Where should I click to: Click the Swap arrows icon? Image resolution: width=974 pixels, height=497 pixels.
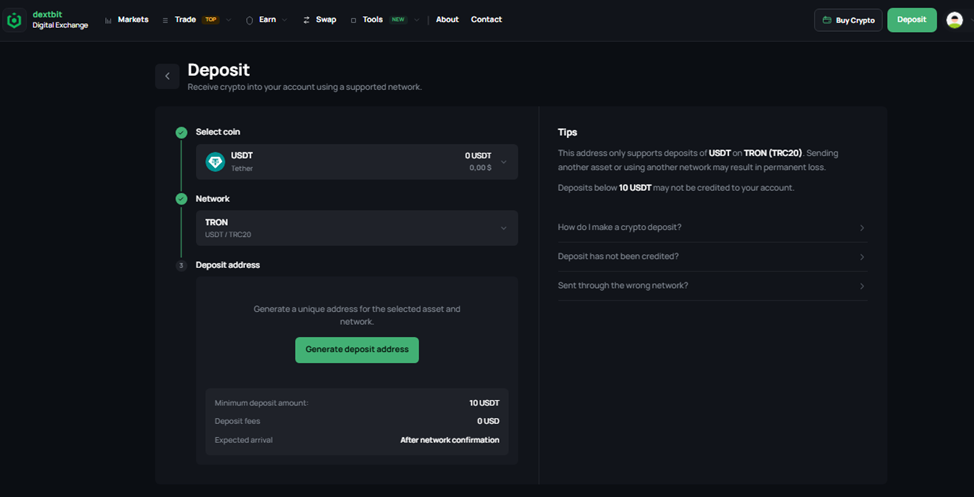point(306,21)
